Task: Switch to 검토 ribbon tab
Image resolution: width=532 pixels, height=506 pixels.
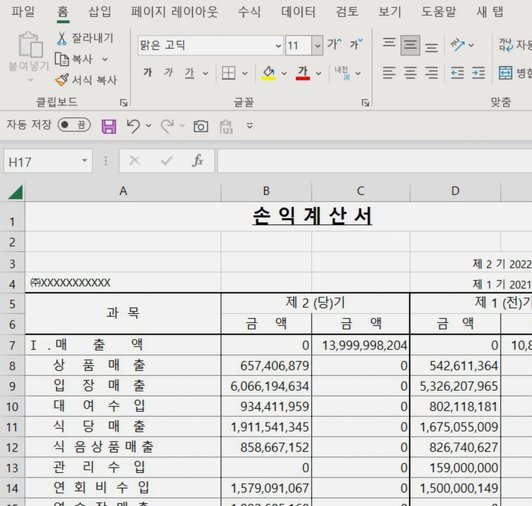Action: coord(347,12)
